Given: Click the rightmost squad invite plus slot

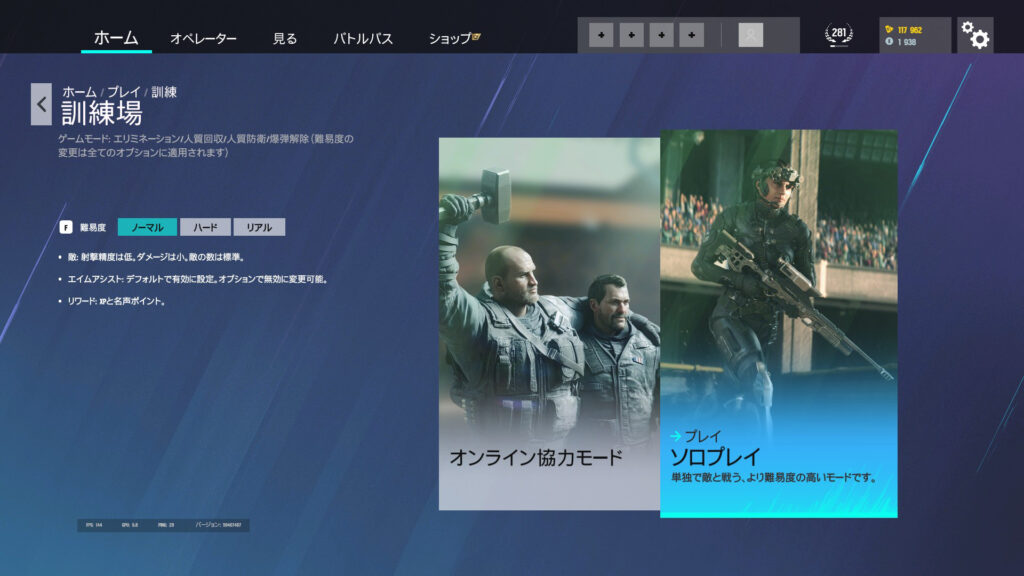Looking at the screenshot, I should point(691,35).
